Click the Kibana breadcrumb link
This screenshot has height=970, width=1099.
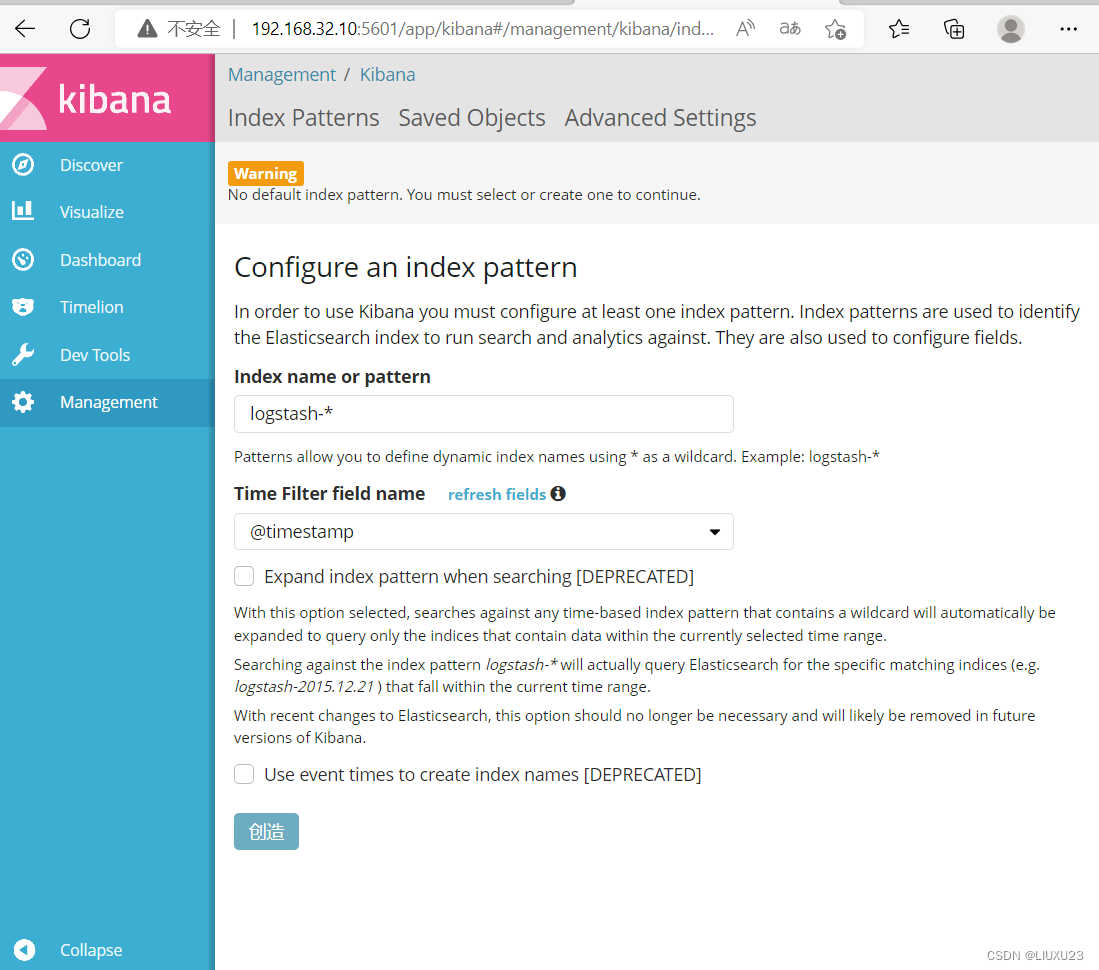[x=388, y=74]
